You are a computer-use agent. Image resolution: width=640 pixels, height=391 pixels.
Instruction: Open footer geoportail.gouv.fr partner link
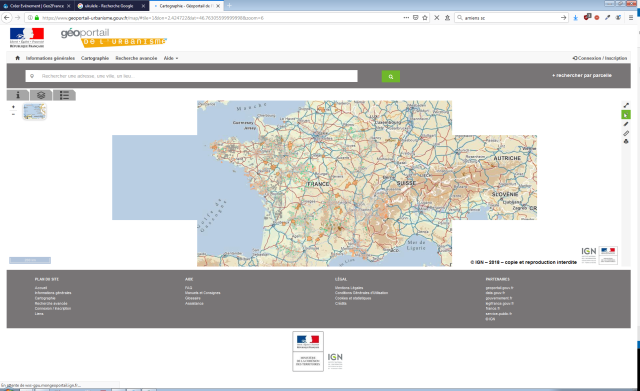click(x=500, y=288)
